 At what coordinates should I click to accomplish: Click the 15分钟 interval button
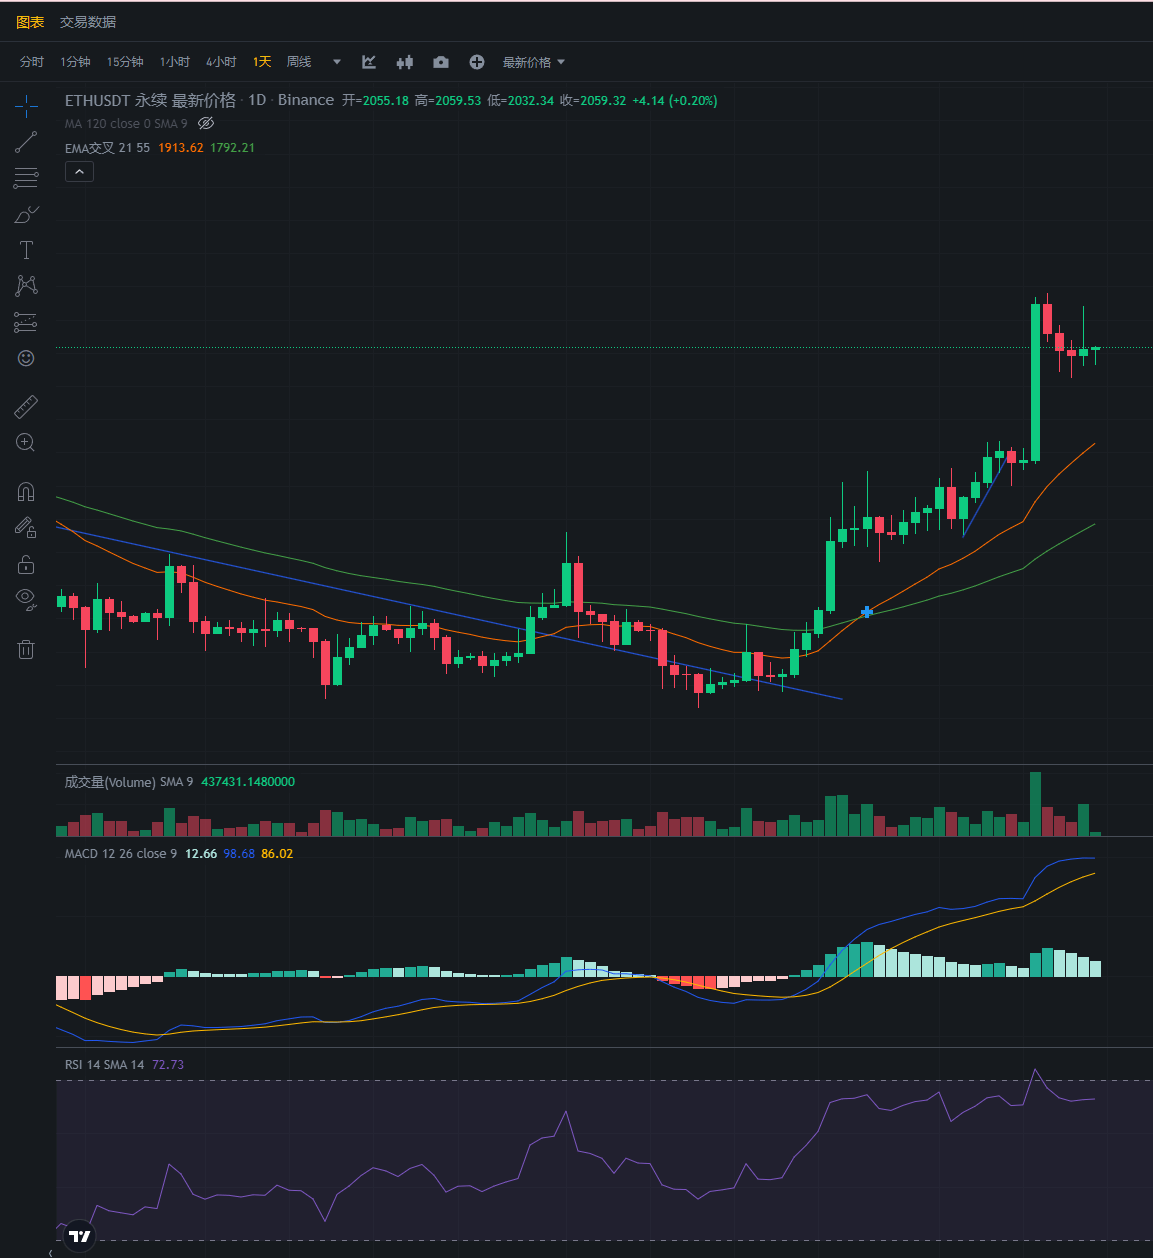pyautogui.click(x=125, y=62)
